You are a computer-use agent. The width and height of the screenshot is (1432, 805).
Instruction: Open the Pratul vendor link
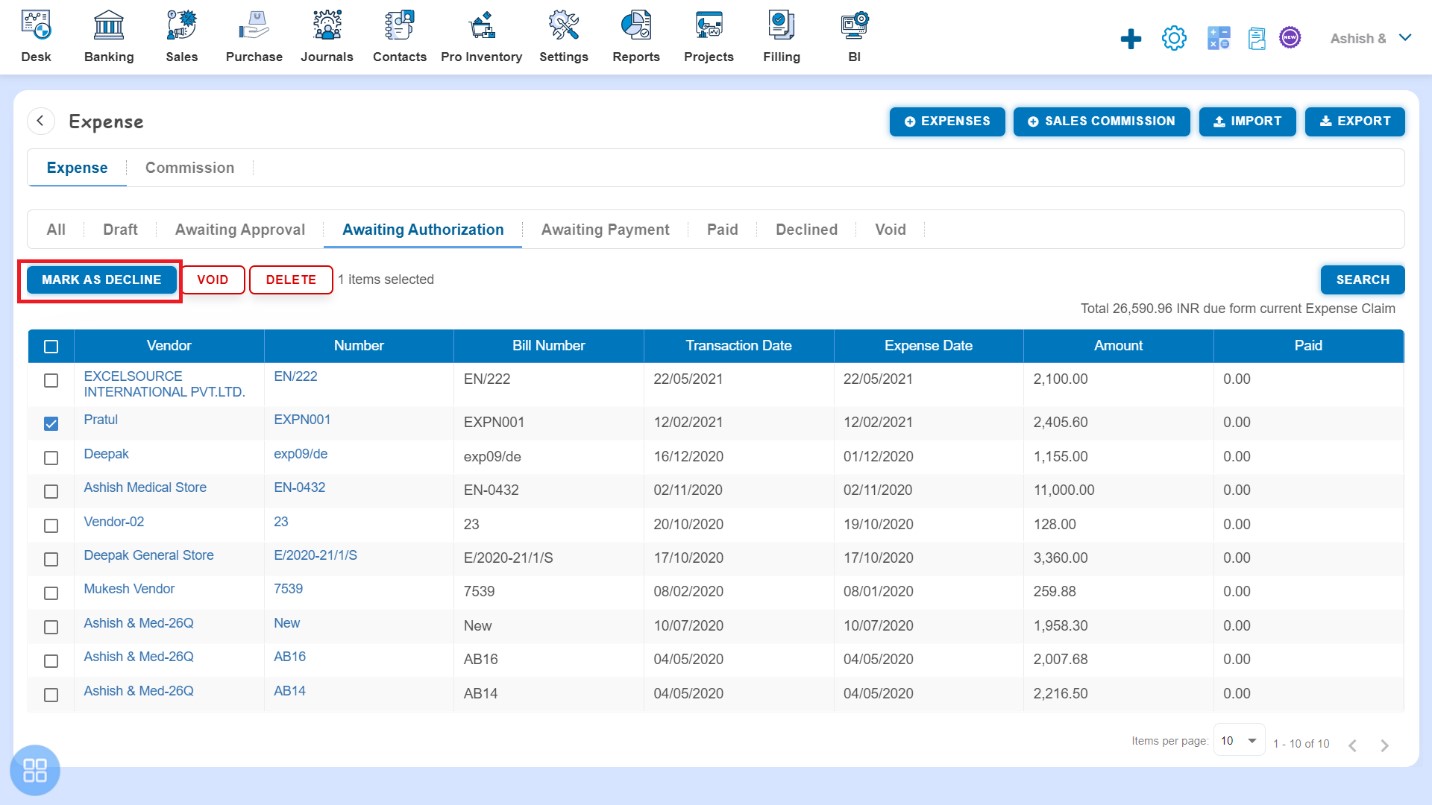click(101, 420)
